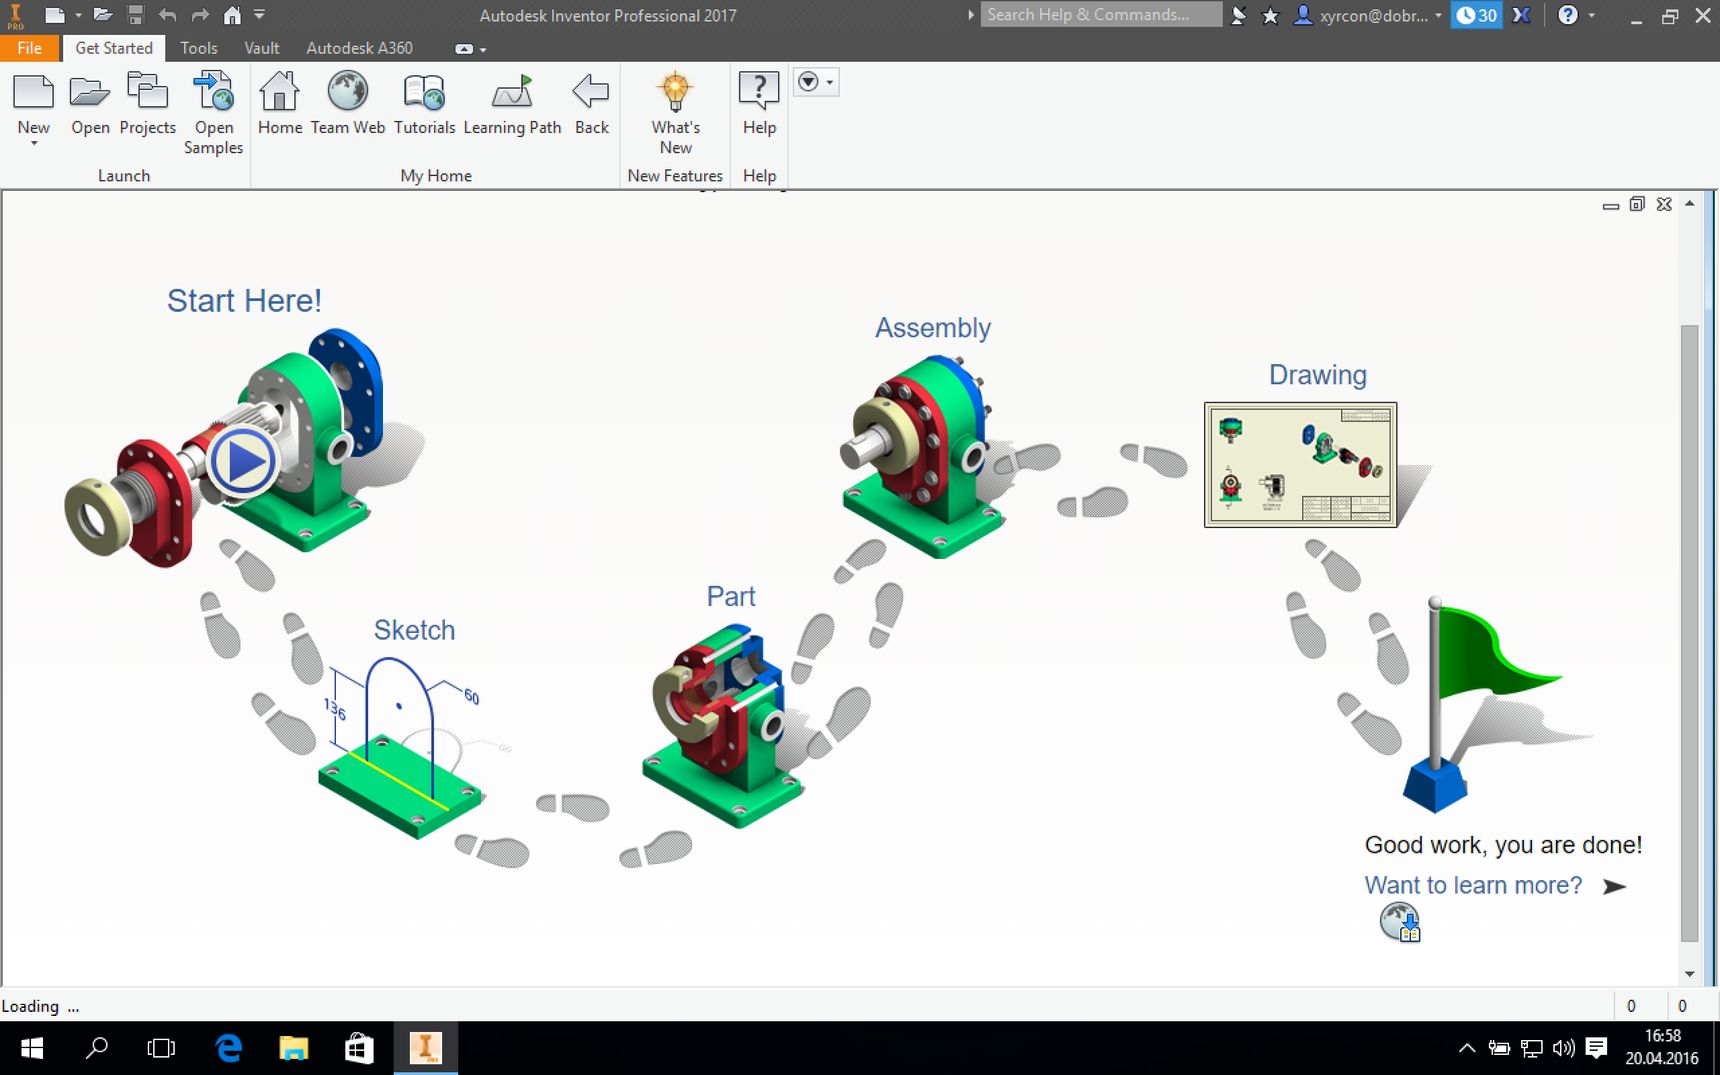Click the Assembly label
This screenshot has width=1720, height=1075.
point(933,328)
